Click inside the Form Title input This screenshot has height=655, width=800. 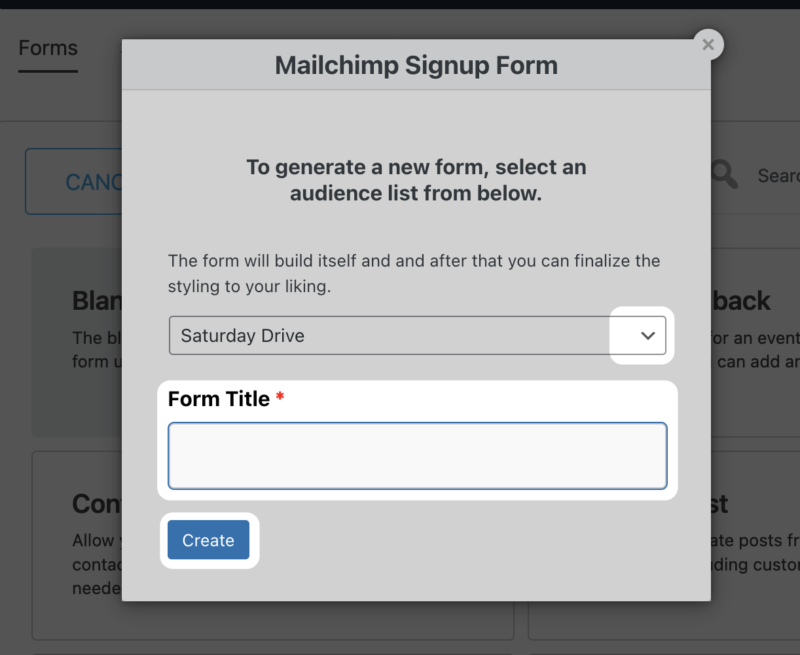point(417,455)
